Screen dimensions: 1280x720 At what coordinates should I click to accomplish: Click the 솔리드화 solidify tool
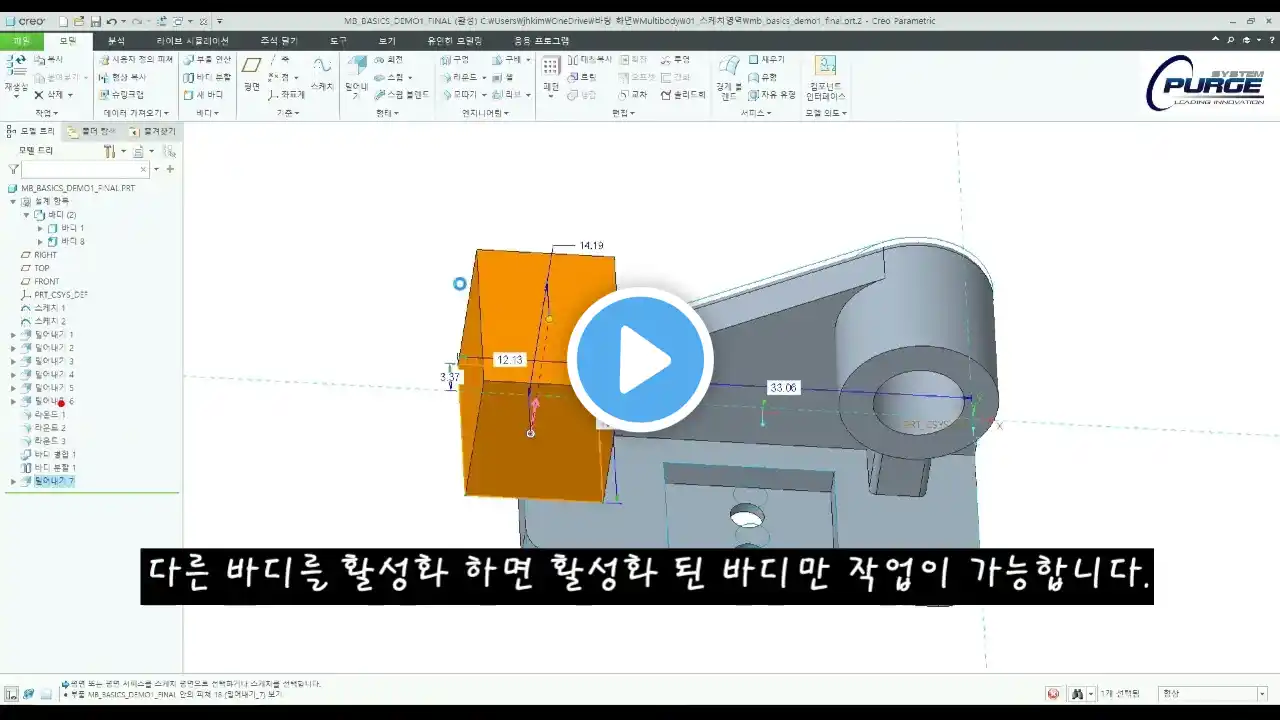683,94
